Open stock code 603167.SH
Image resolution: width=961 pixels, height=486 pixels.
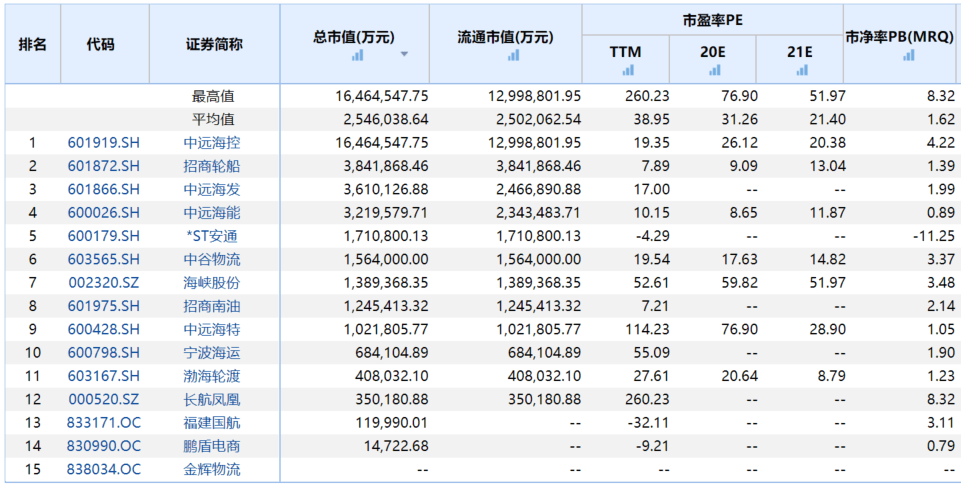coord(104,376)
